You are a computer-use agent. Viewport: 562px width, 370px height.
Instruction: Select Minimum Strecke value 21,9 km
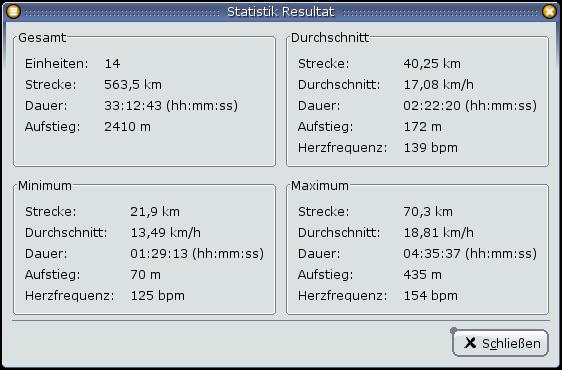tap(155, 212)
